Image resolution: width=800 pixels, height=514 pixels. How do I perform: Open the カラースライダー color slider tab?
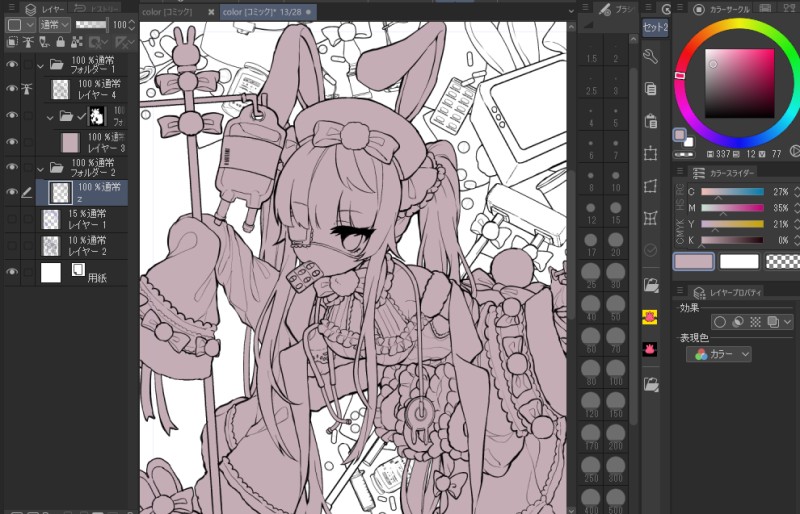coord(723,173)
